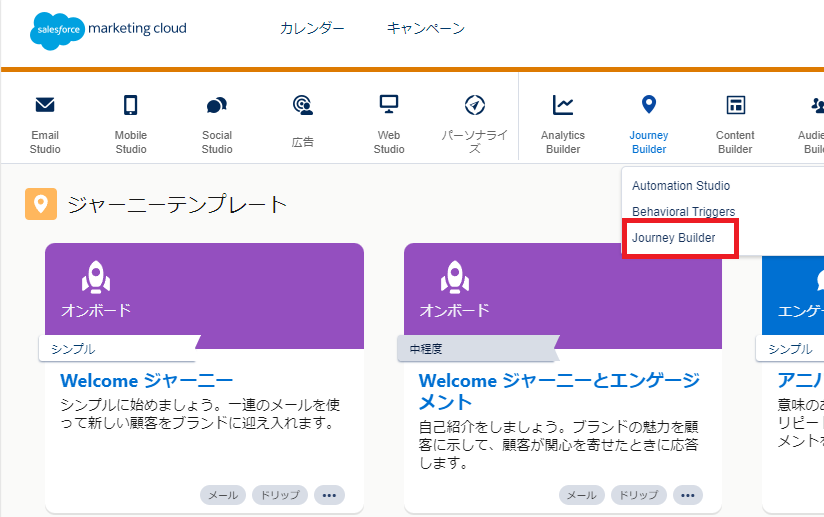Click description text starting 自己紹介をしましょう
The height and width of the screenshot is (517, 824).
pyautogui.click(x=558, y=444)
